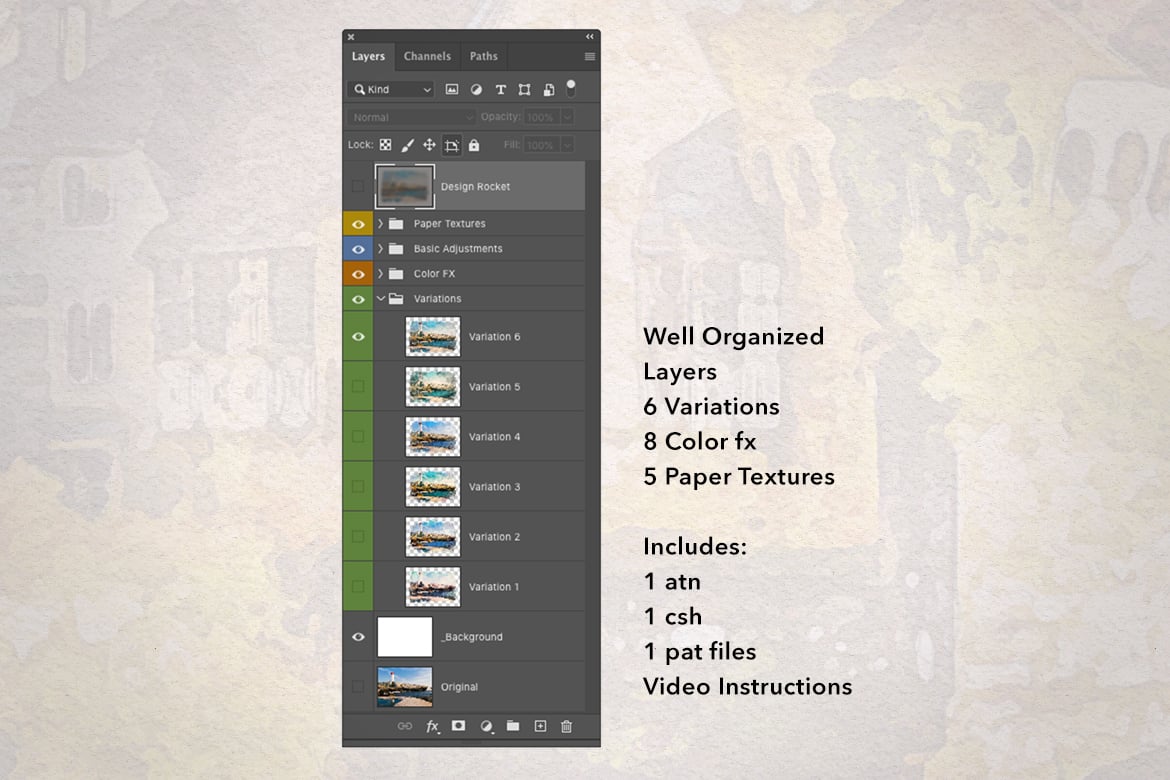Image resolution: width=1170 pixels, height=780 pixels.
Task: Add a layer style fx icon
Action: pos(432,726)
